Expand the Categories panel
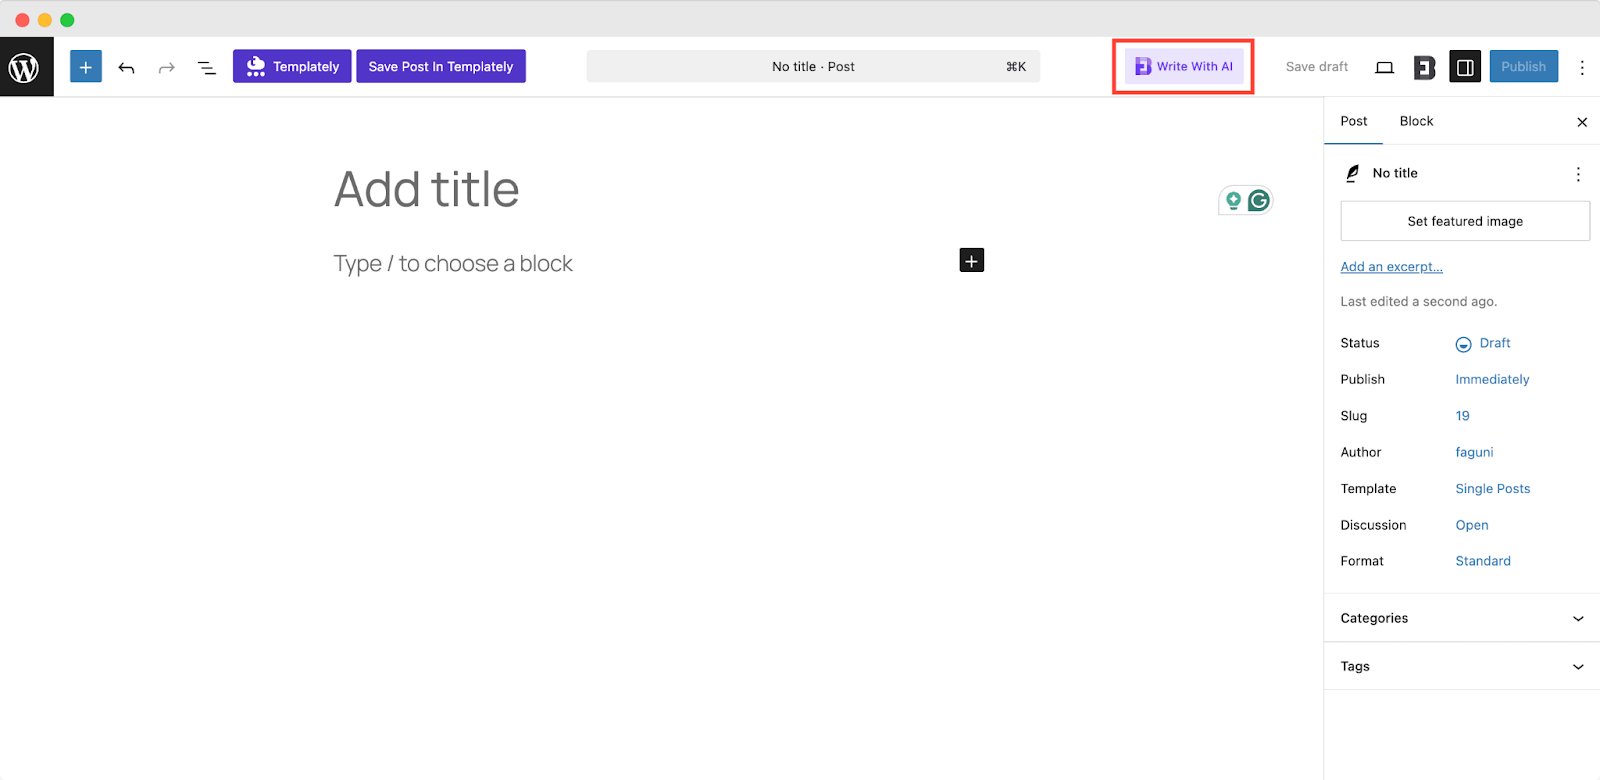1600x780 pixels. (1461, 618)
